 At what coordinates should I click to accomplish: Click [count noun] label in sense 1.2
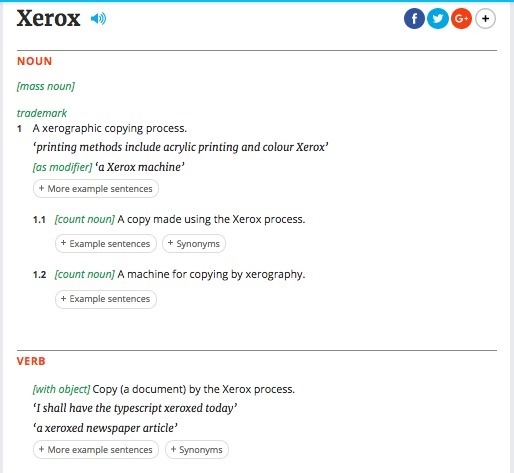point(85,274)
